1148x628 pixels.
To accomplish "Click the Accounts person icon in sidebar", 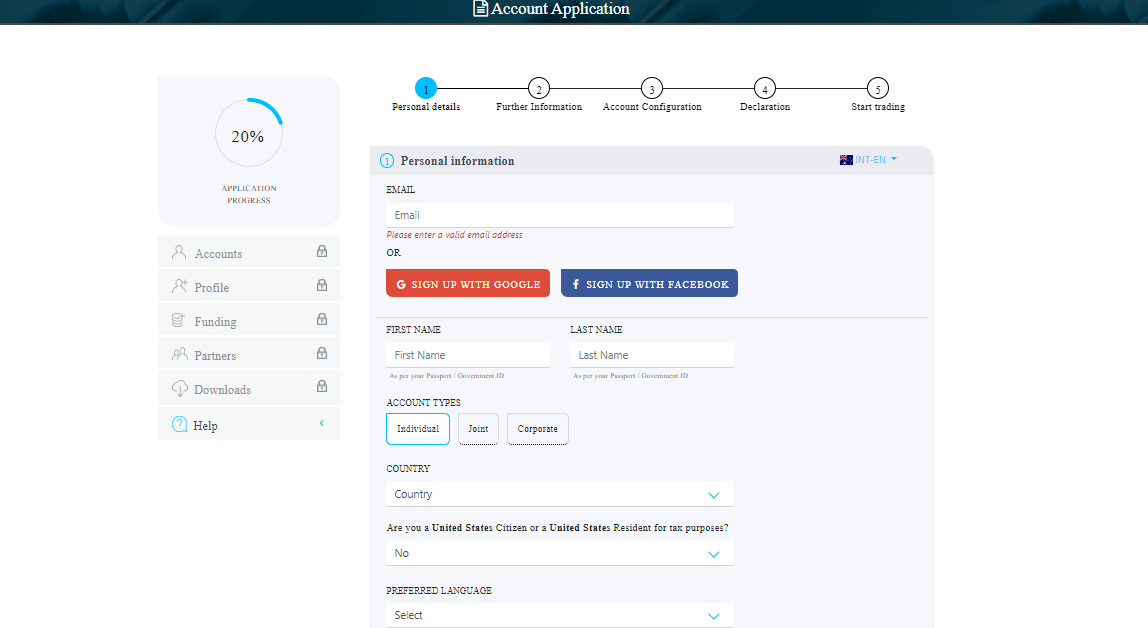I will (179, 253).
